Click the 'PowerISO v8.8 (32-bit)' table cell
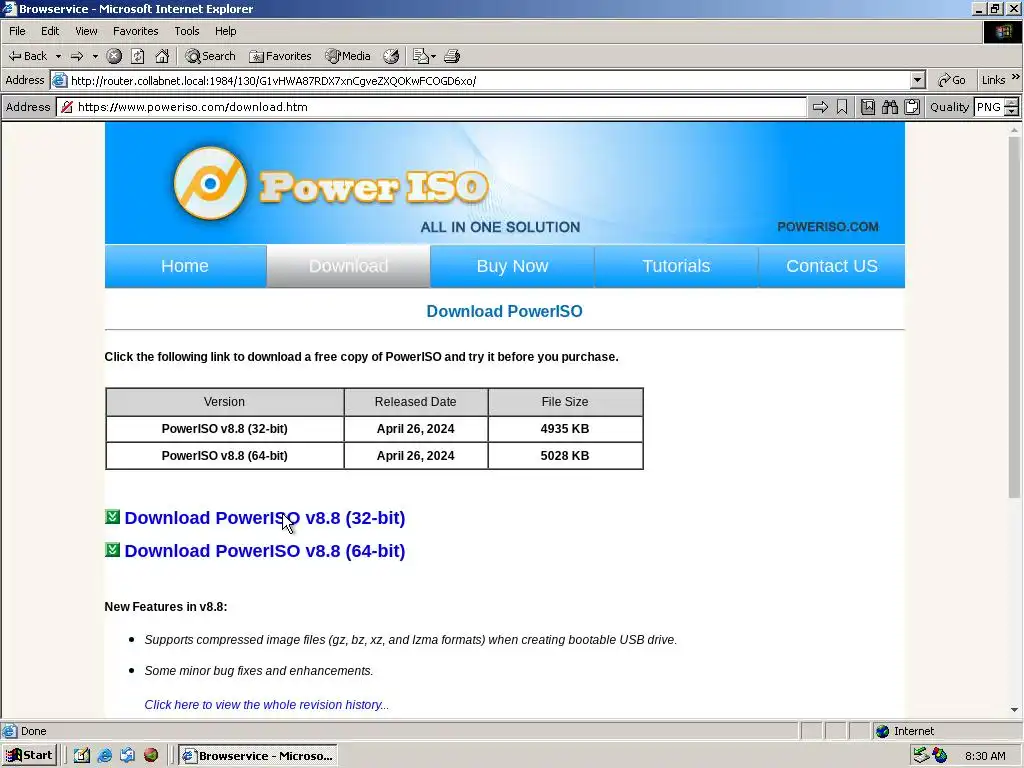1024x768 pixels. point(225,429)
